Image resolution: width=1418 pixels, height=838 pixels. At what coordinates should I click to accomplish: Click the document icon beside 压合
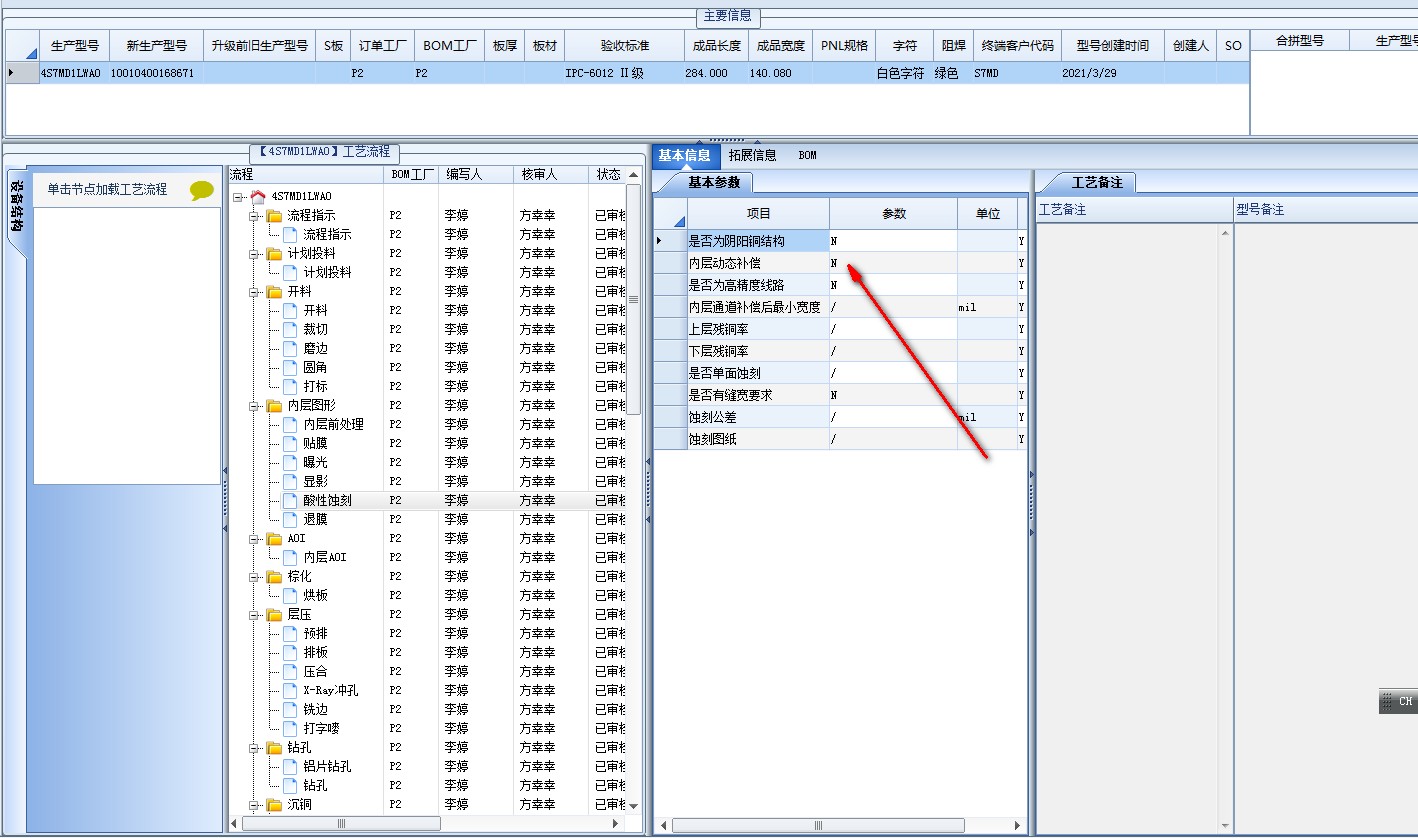point(290,671)
